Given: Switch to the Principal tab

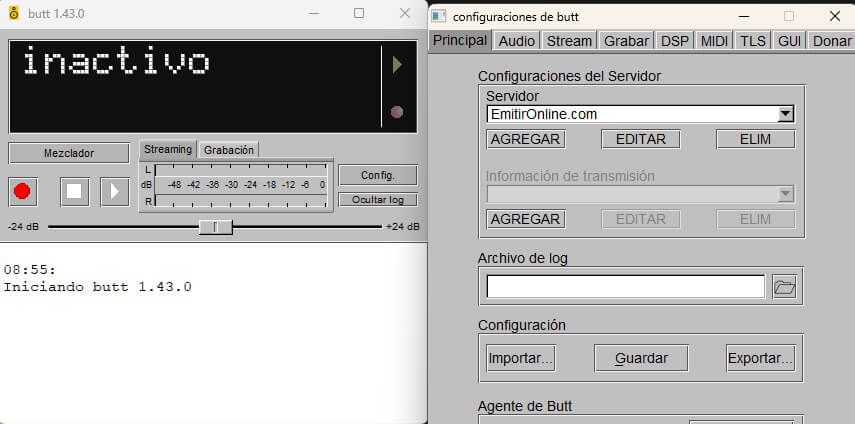Looking at the screenshot, I should (460, 40).
